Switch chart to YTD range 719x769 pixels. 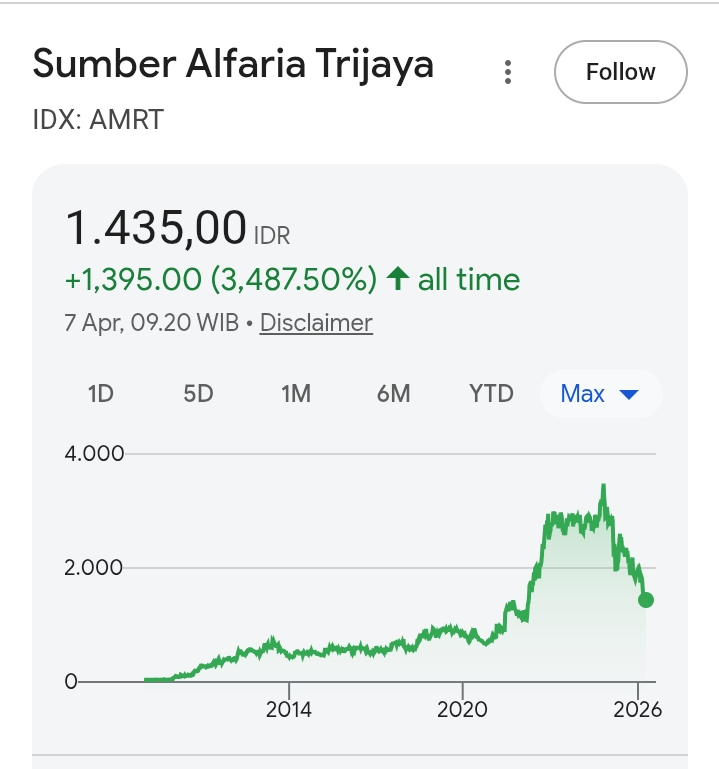click(491, 394)
